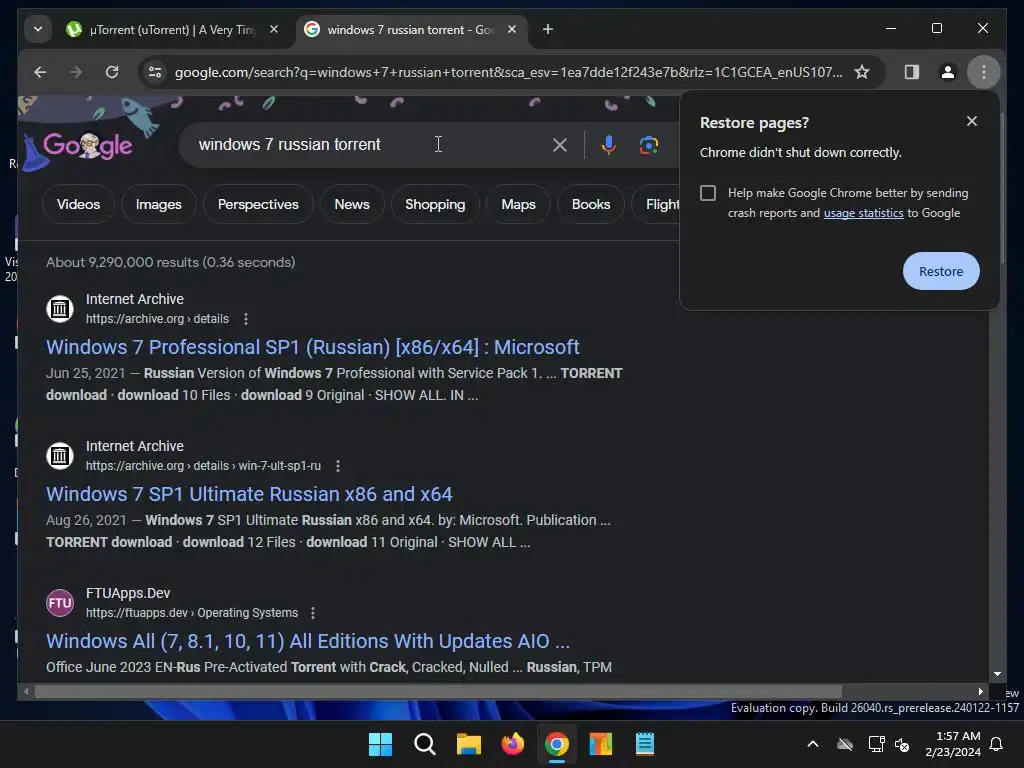Open Chrome side panel
Viewport: 1024px width, 768px height.
[912, 72]
